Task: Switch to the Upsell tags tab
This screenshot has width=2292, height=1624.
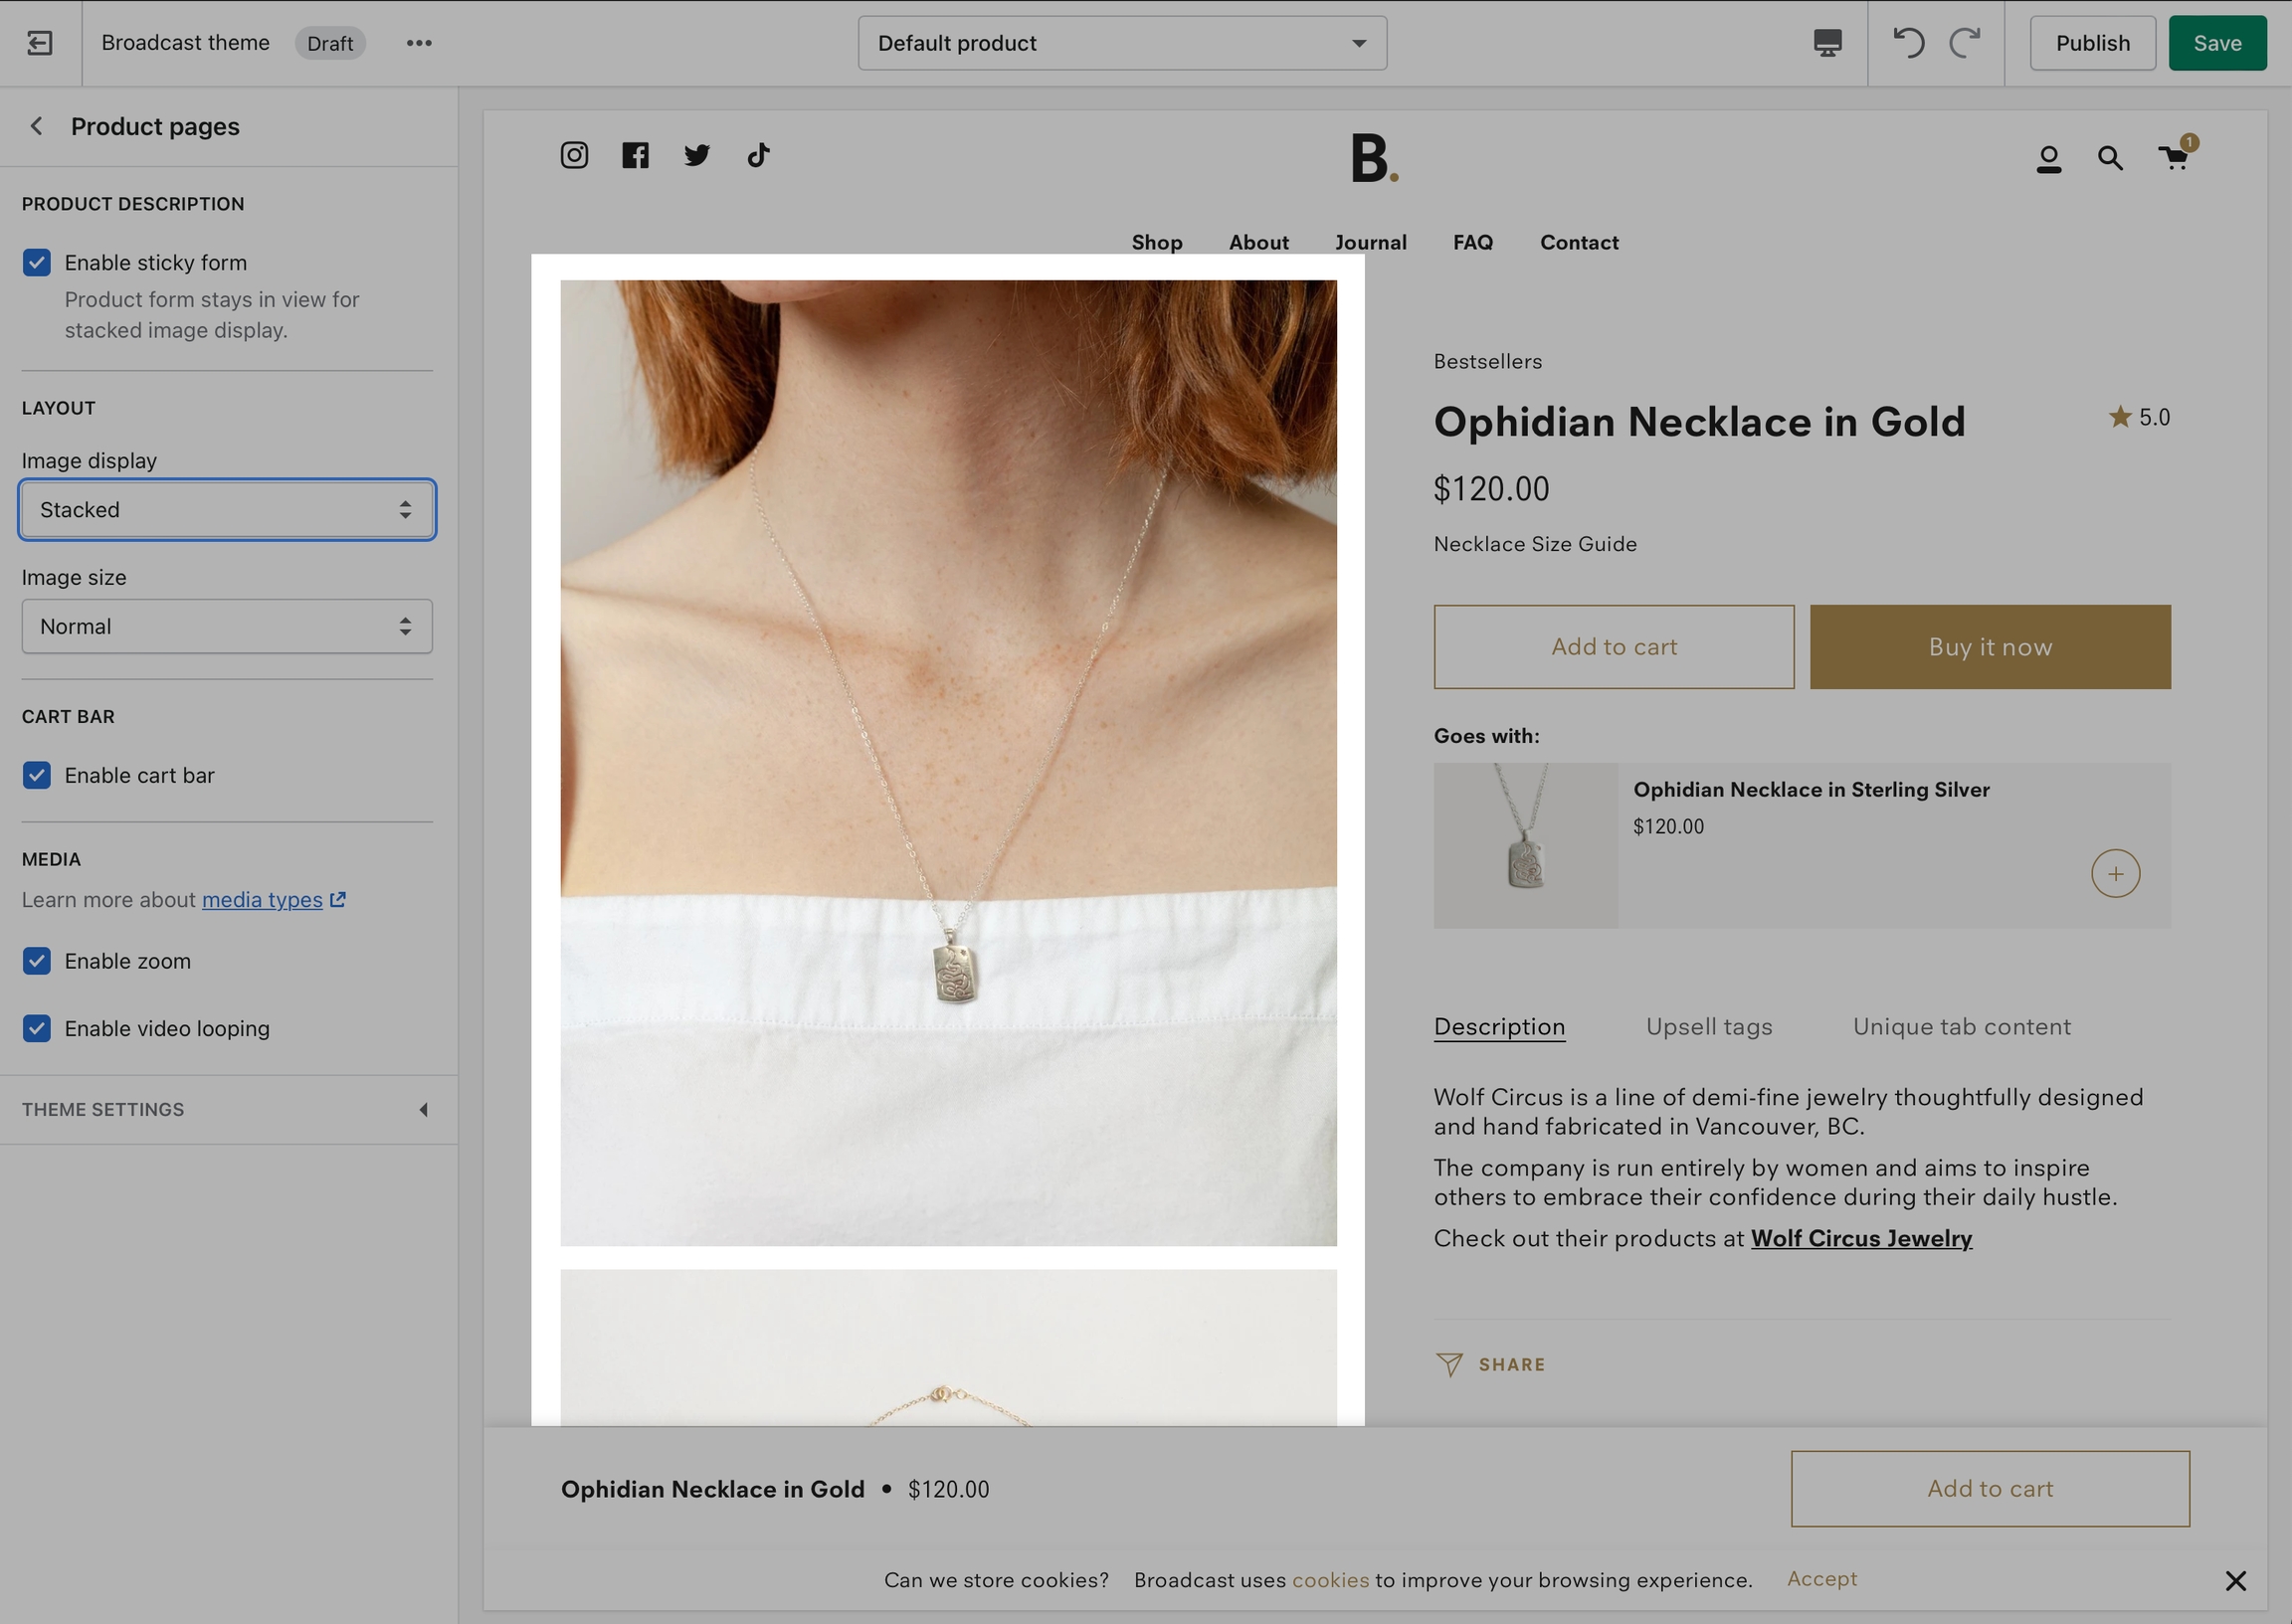Action: [1709, 1027]
